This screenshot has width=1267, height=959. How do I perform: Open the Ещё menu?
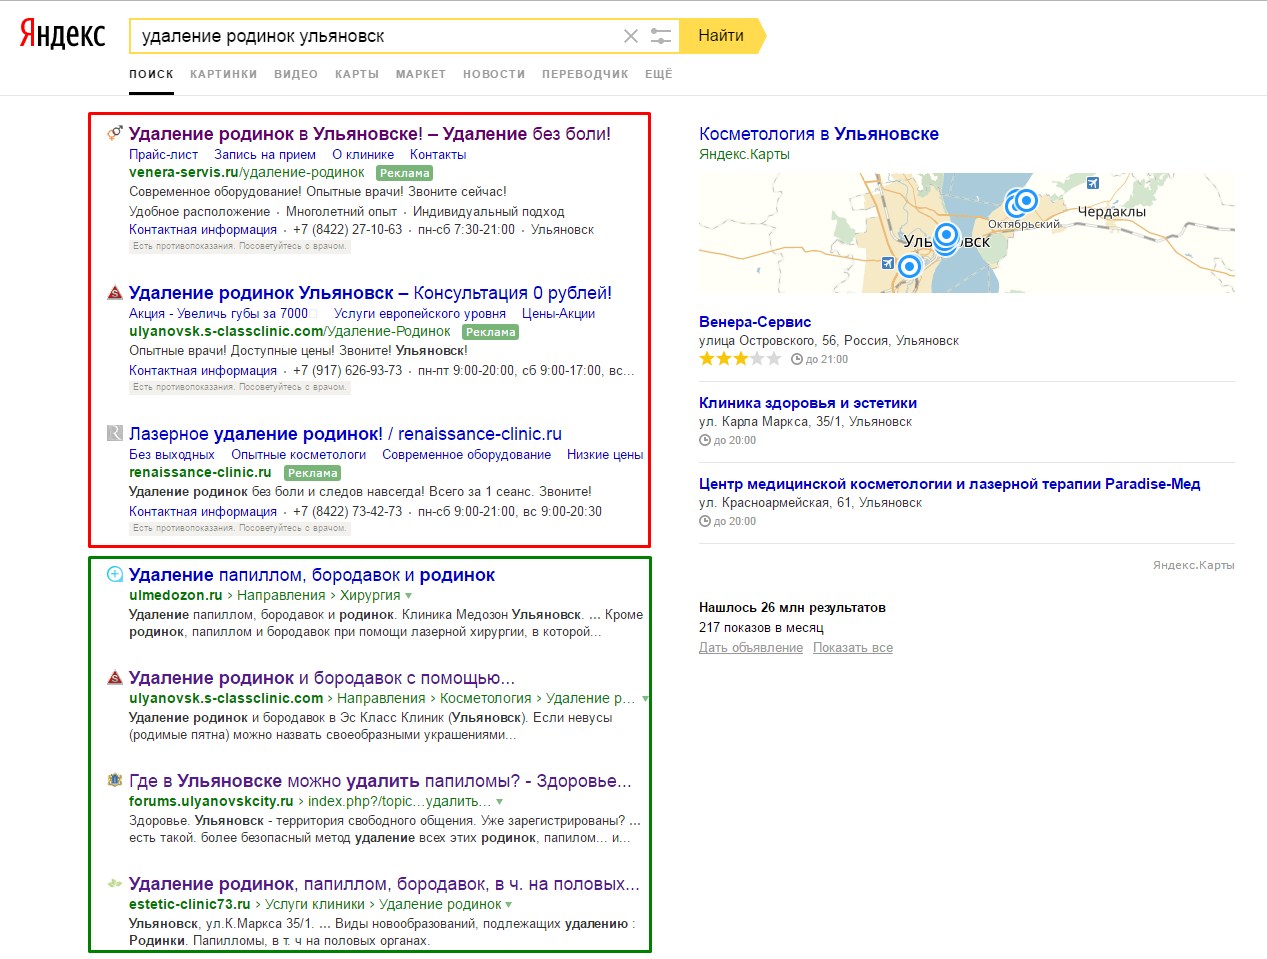tap(659, 74)
